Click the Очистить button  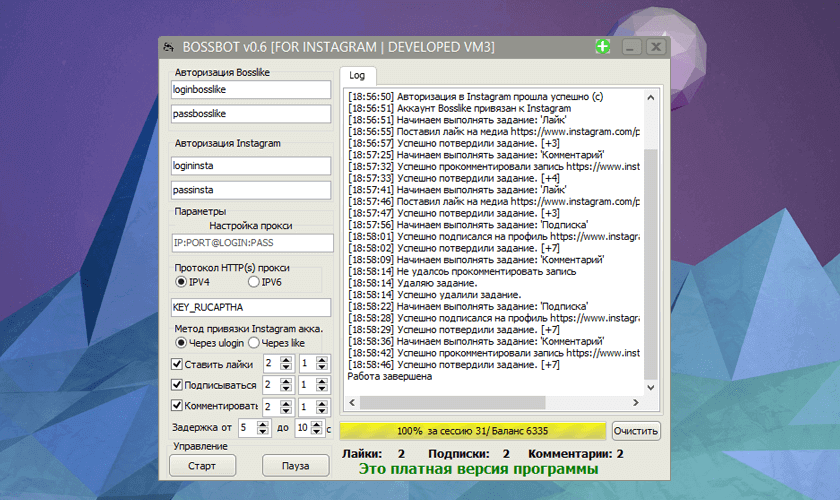click(636, 431)
